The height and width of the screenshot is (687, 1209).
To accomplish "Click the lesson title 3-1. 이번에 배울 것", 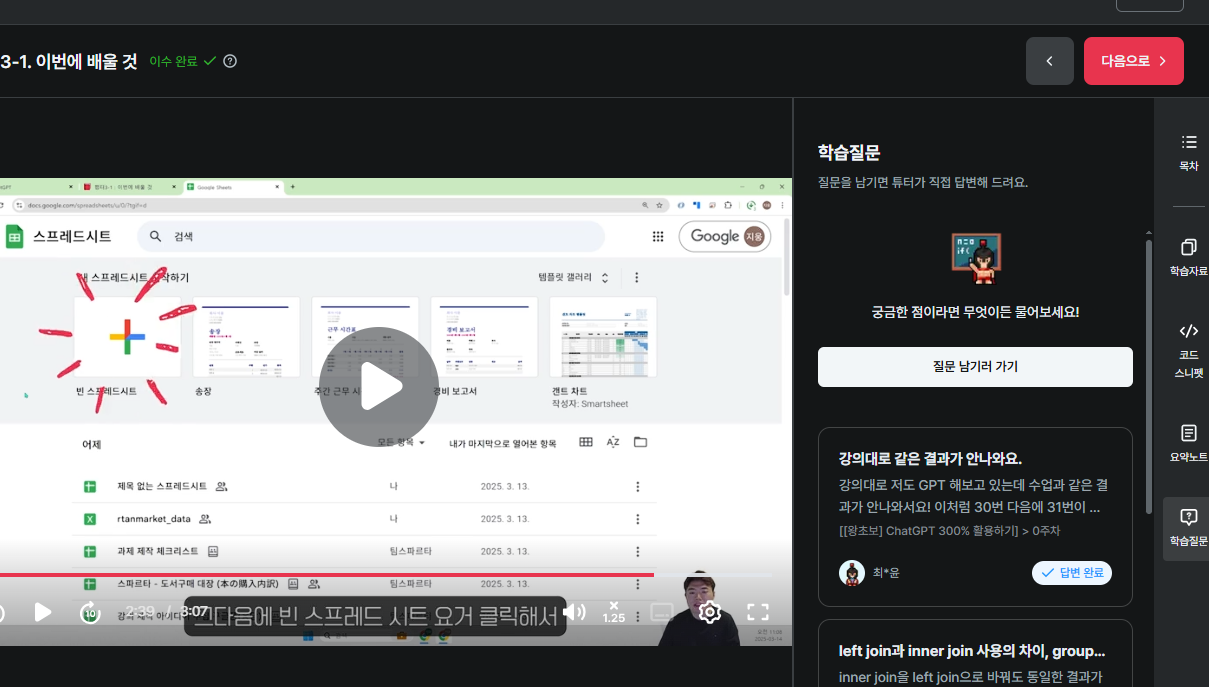I will click(68, 61).
